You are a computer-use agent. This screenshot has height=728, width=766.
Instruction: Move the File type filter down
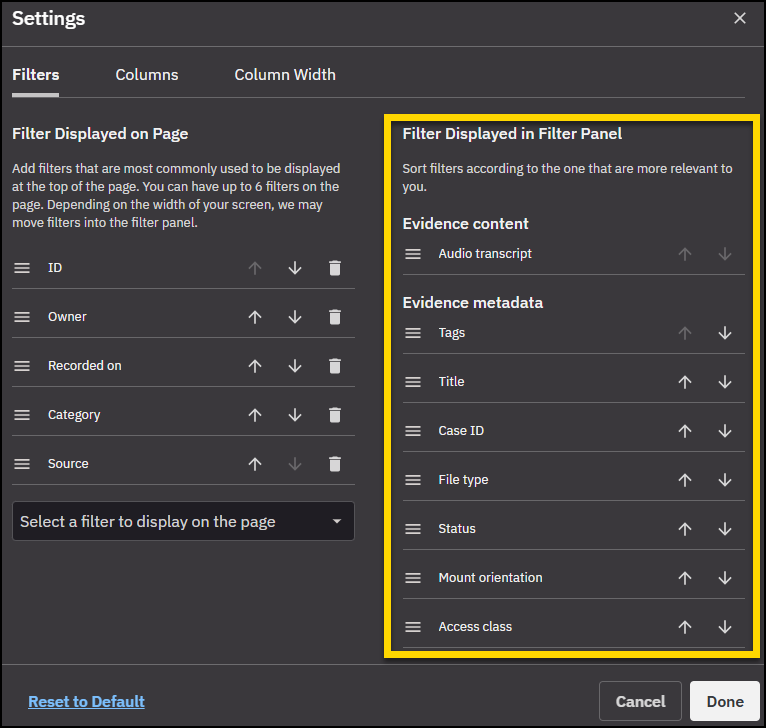[x=725, y=480]
